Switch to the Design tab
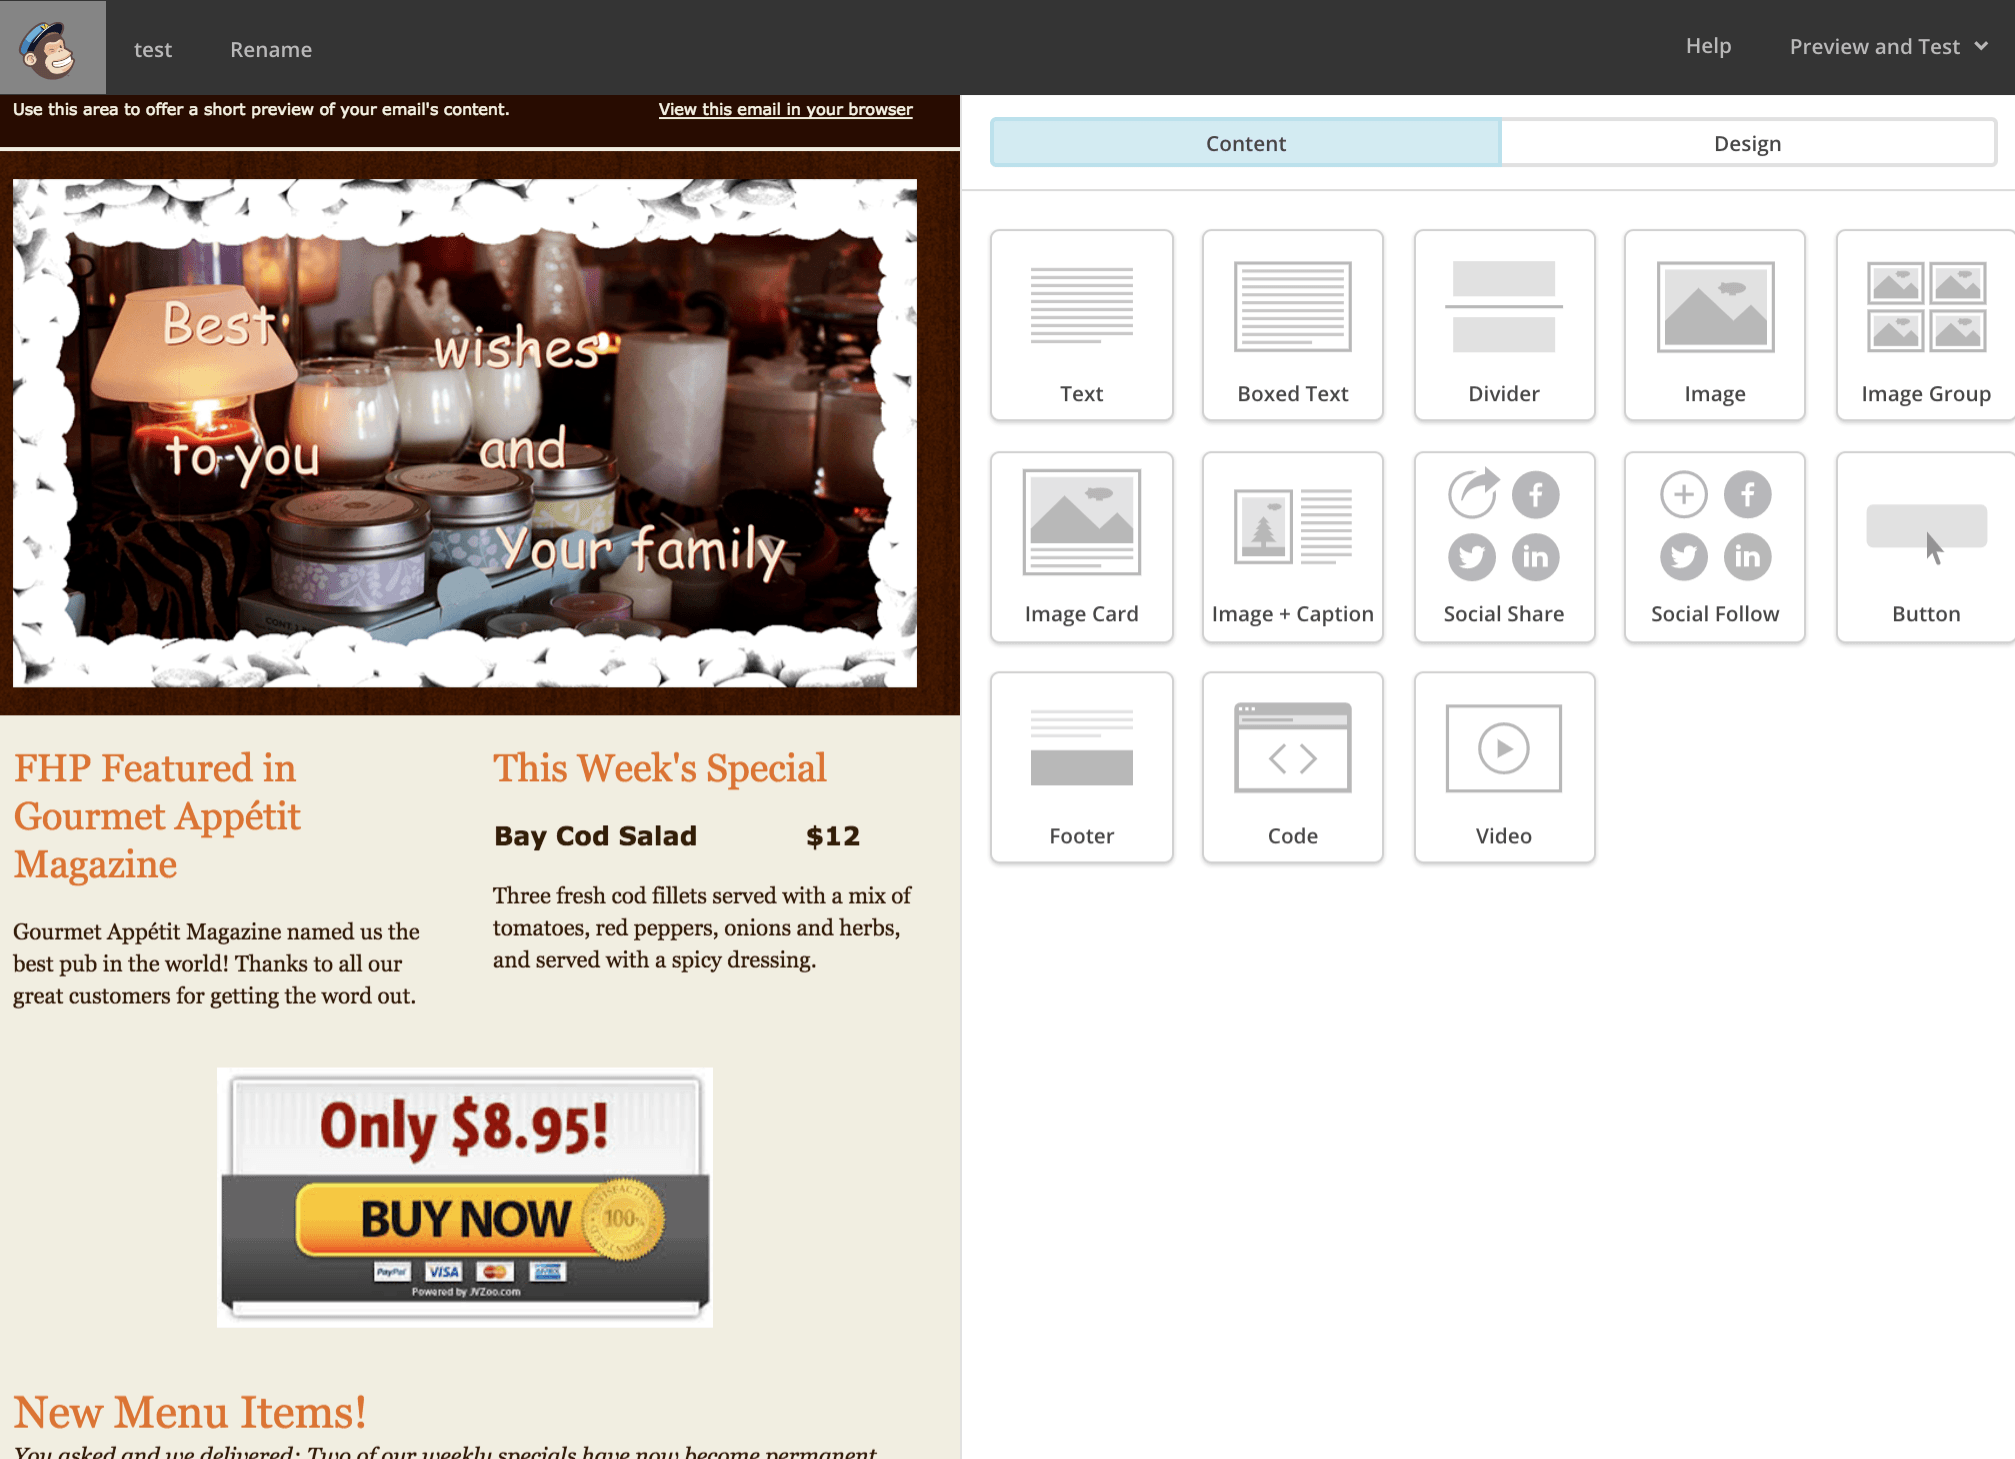This screenshot has width=2015, height=1459. coord(1746,142)
